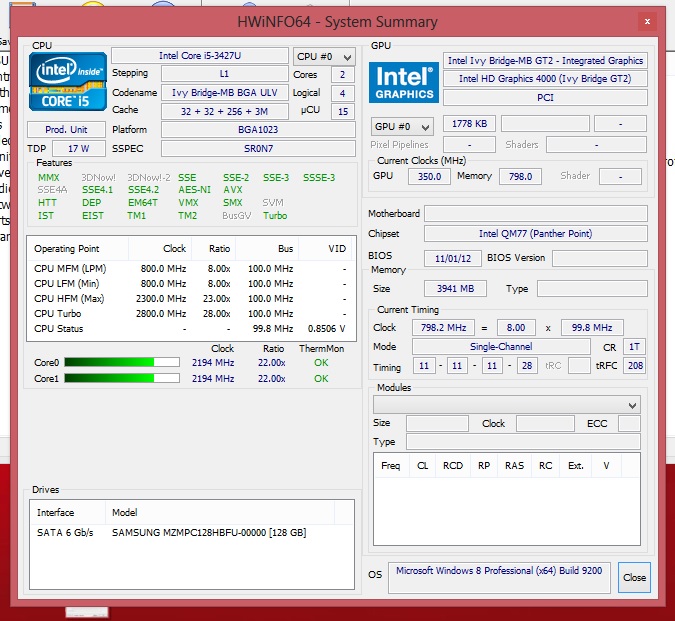This screenshot has height=621, width=675.
Task: Click the µCU value 15 field
Action: (x=343, y=111)
